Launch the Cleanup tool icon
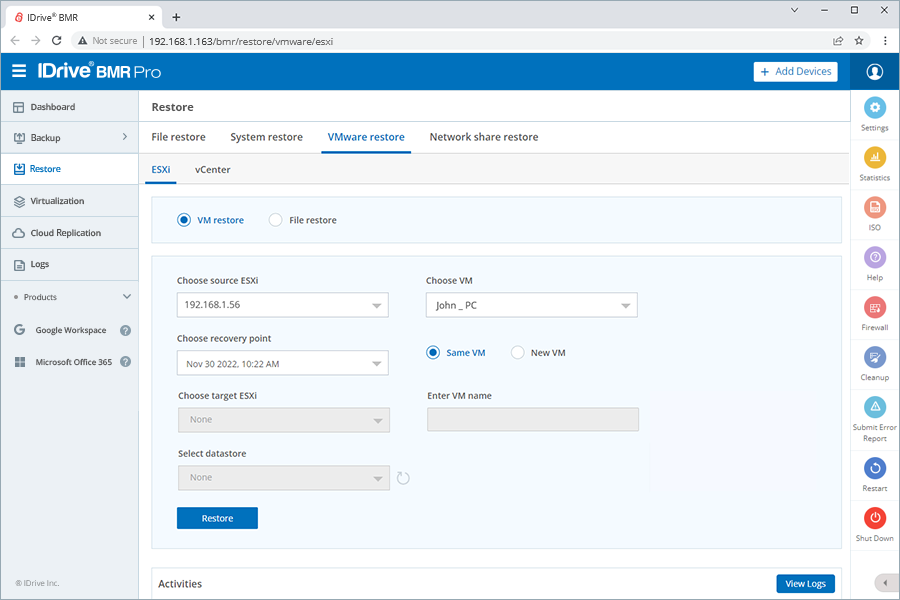This screenshot has height=600, width=900. [874, 357]
